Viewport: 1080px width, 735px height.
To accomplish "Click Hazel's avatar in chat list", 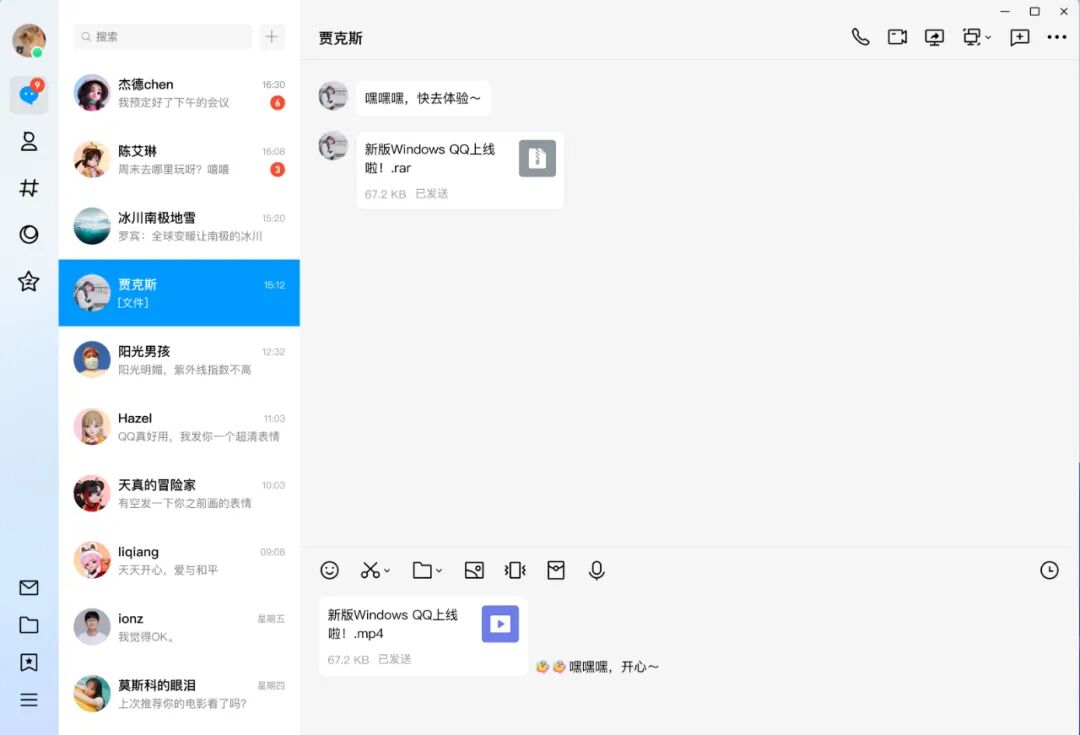I will coord(92,426).
